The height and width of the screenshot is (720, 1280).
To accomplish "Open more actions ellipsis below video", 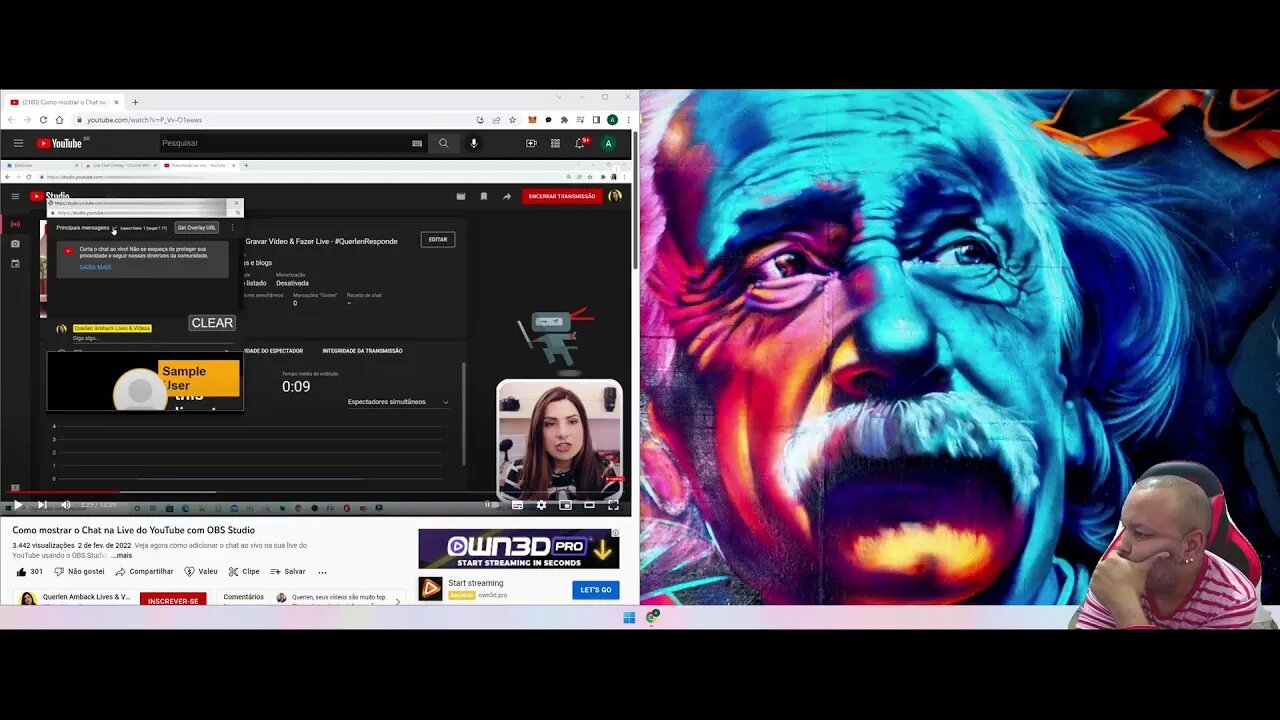I will click(322, 572).
